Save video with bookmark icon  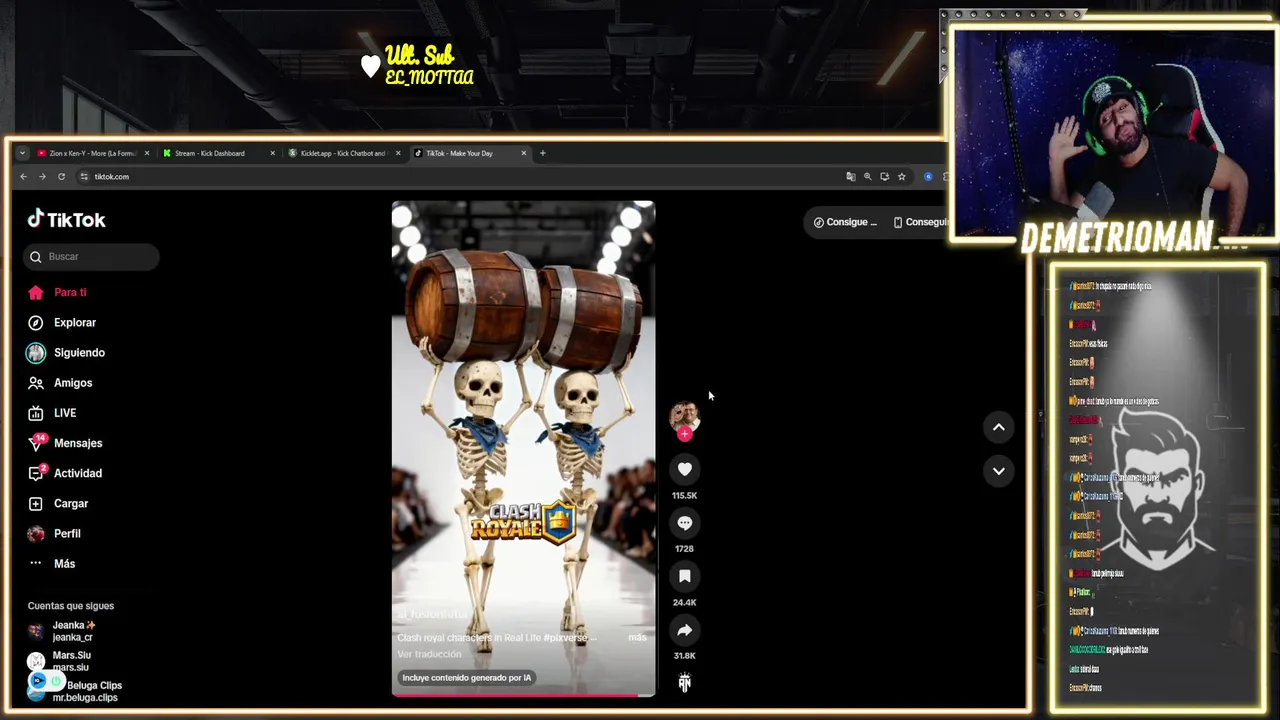pyautogui.click(x=684, y=576)
